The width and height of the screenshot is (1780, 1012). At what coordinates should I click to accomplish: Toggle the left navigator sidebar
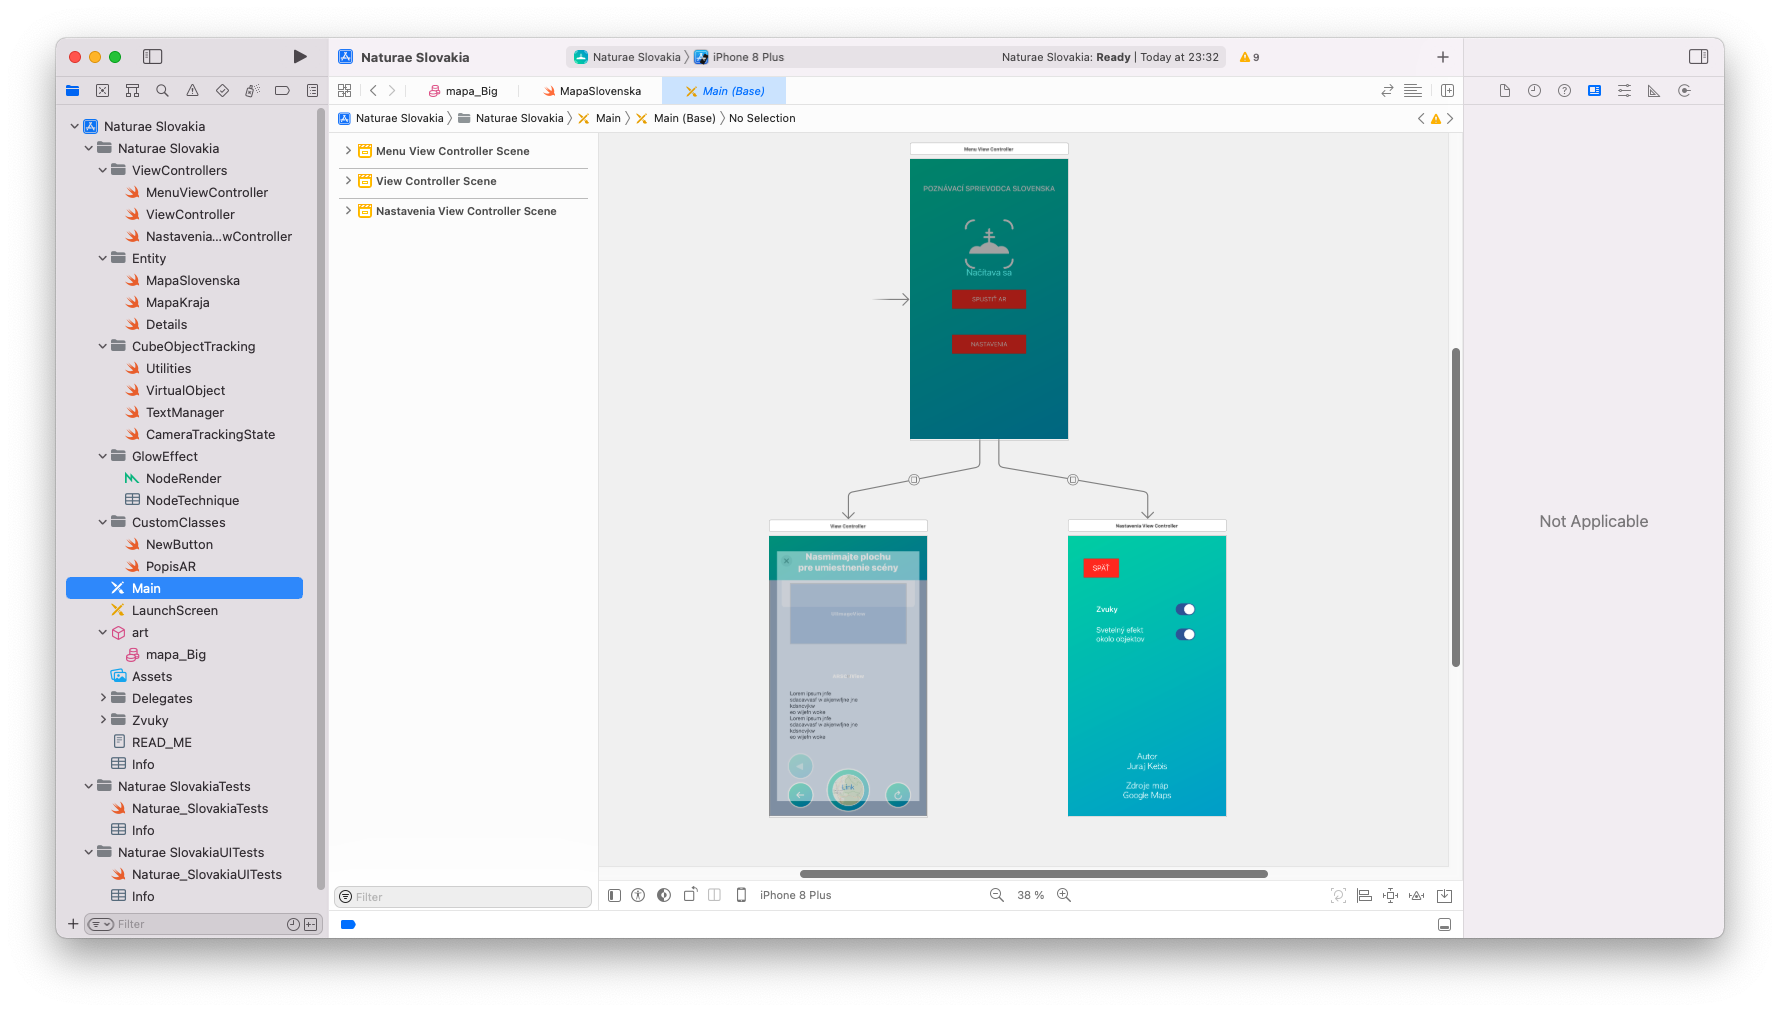click(x=153, y=57)
